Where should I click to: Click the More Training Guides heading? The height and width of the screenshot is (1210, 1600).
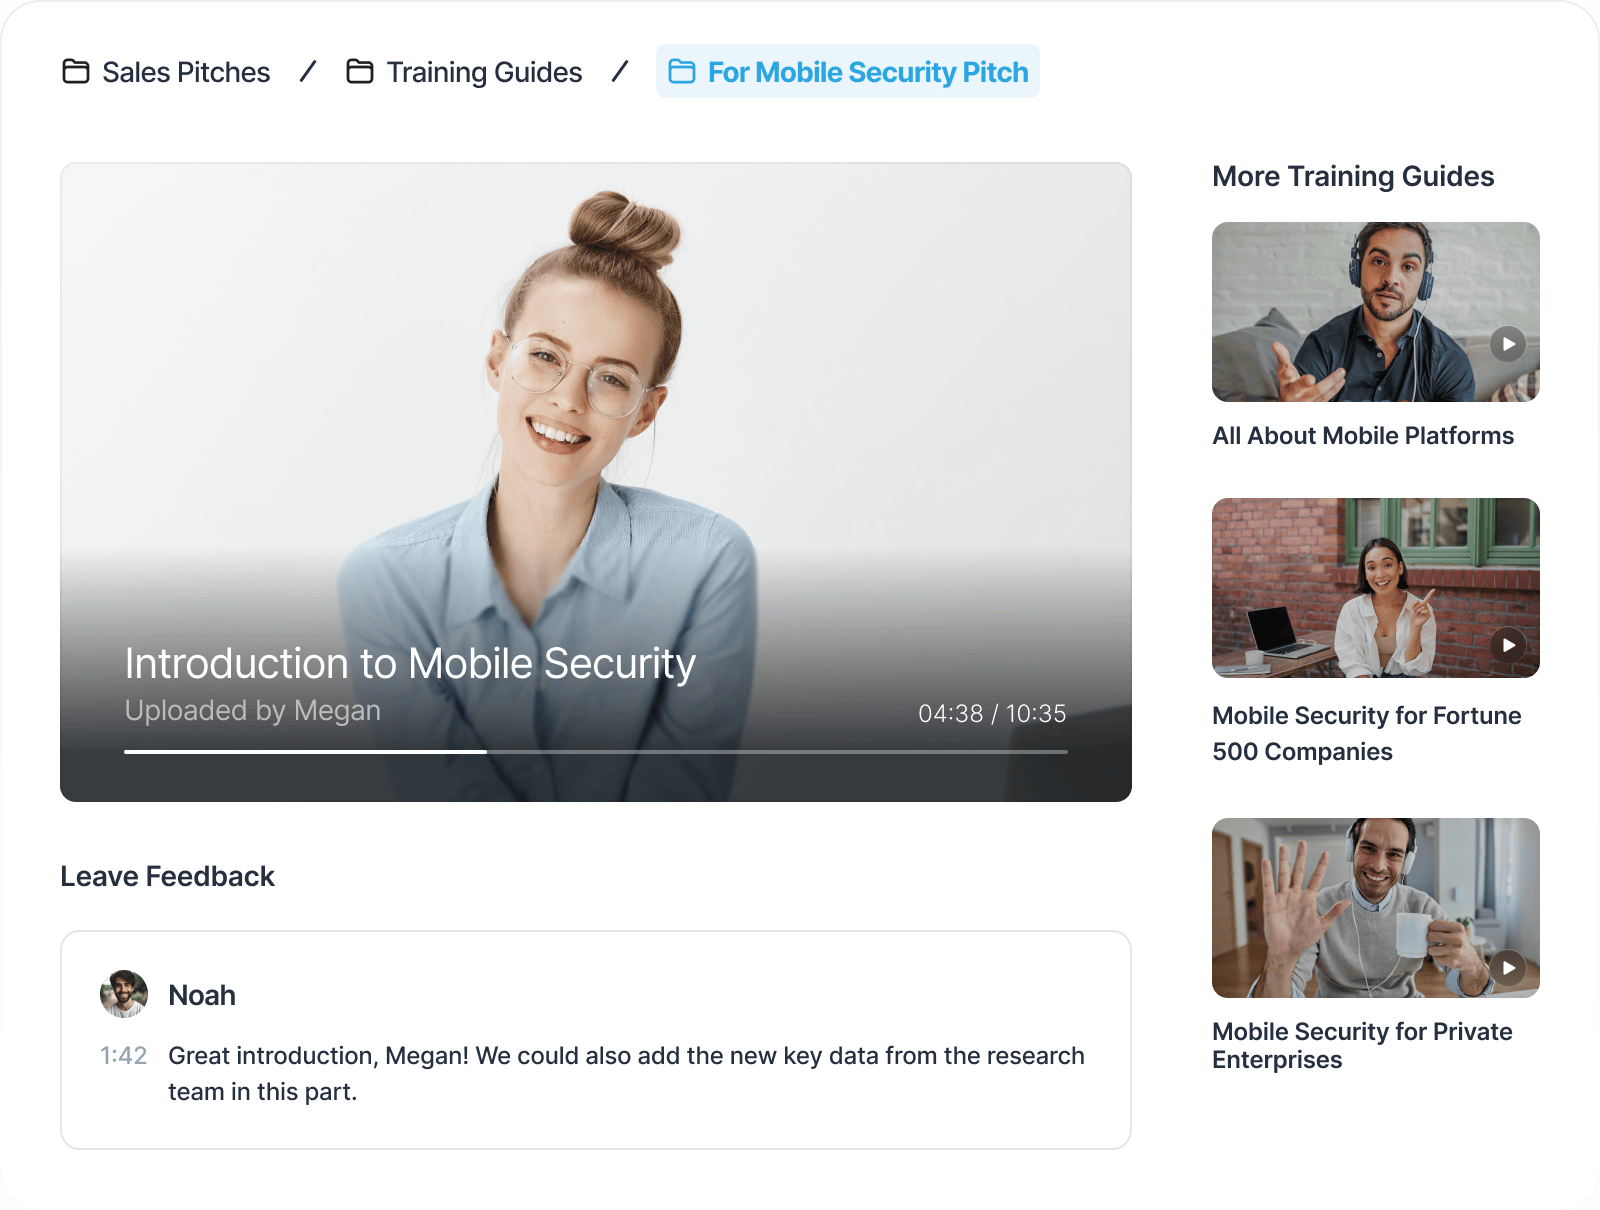[x=1353, y=177]
